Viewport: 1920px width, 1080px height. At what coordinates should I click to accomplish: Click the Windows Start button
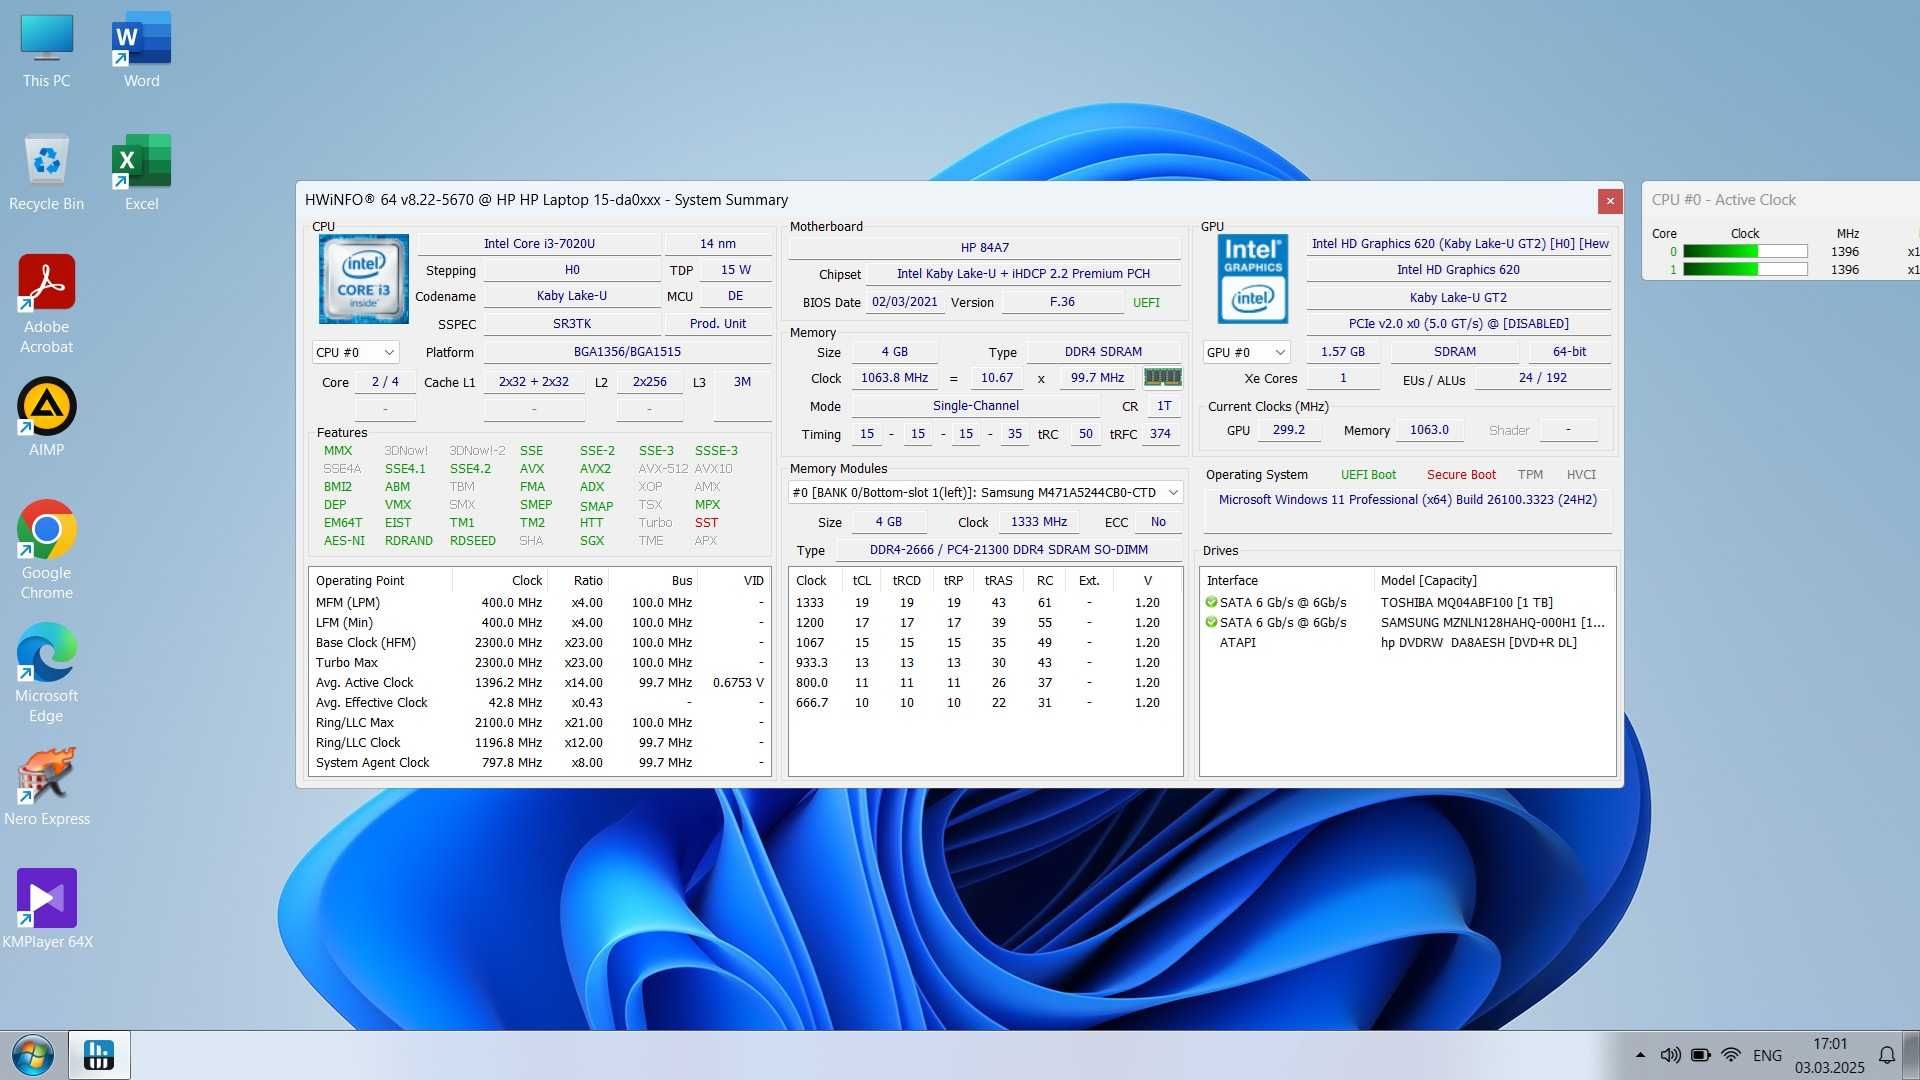[x=32, y=1055]
